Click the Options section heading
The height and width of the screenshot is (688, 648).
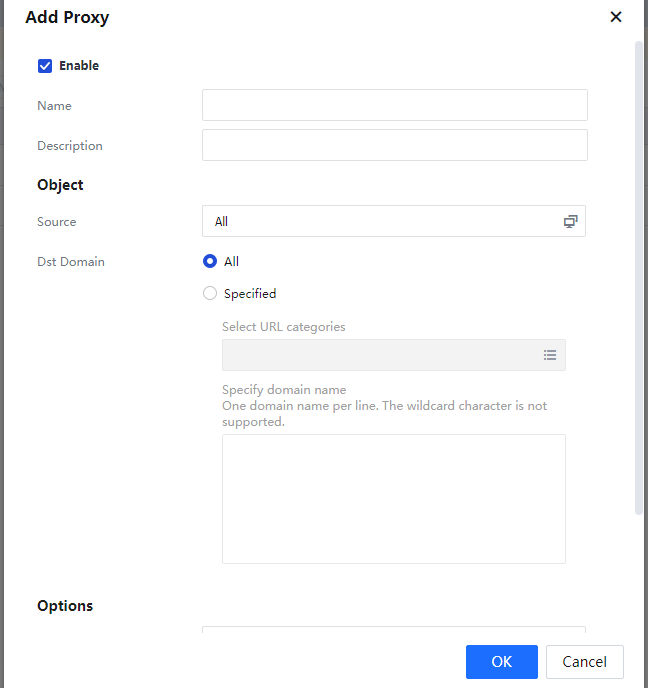click(65, 606)
